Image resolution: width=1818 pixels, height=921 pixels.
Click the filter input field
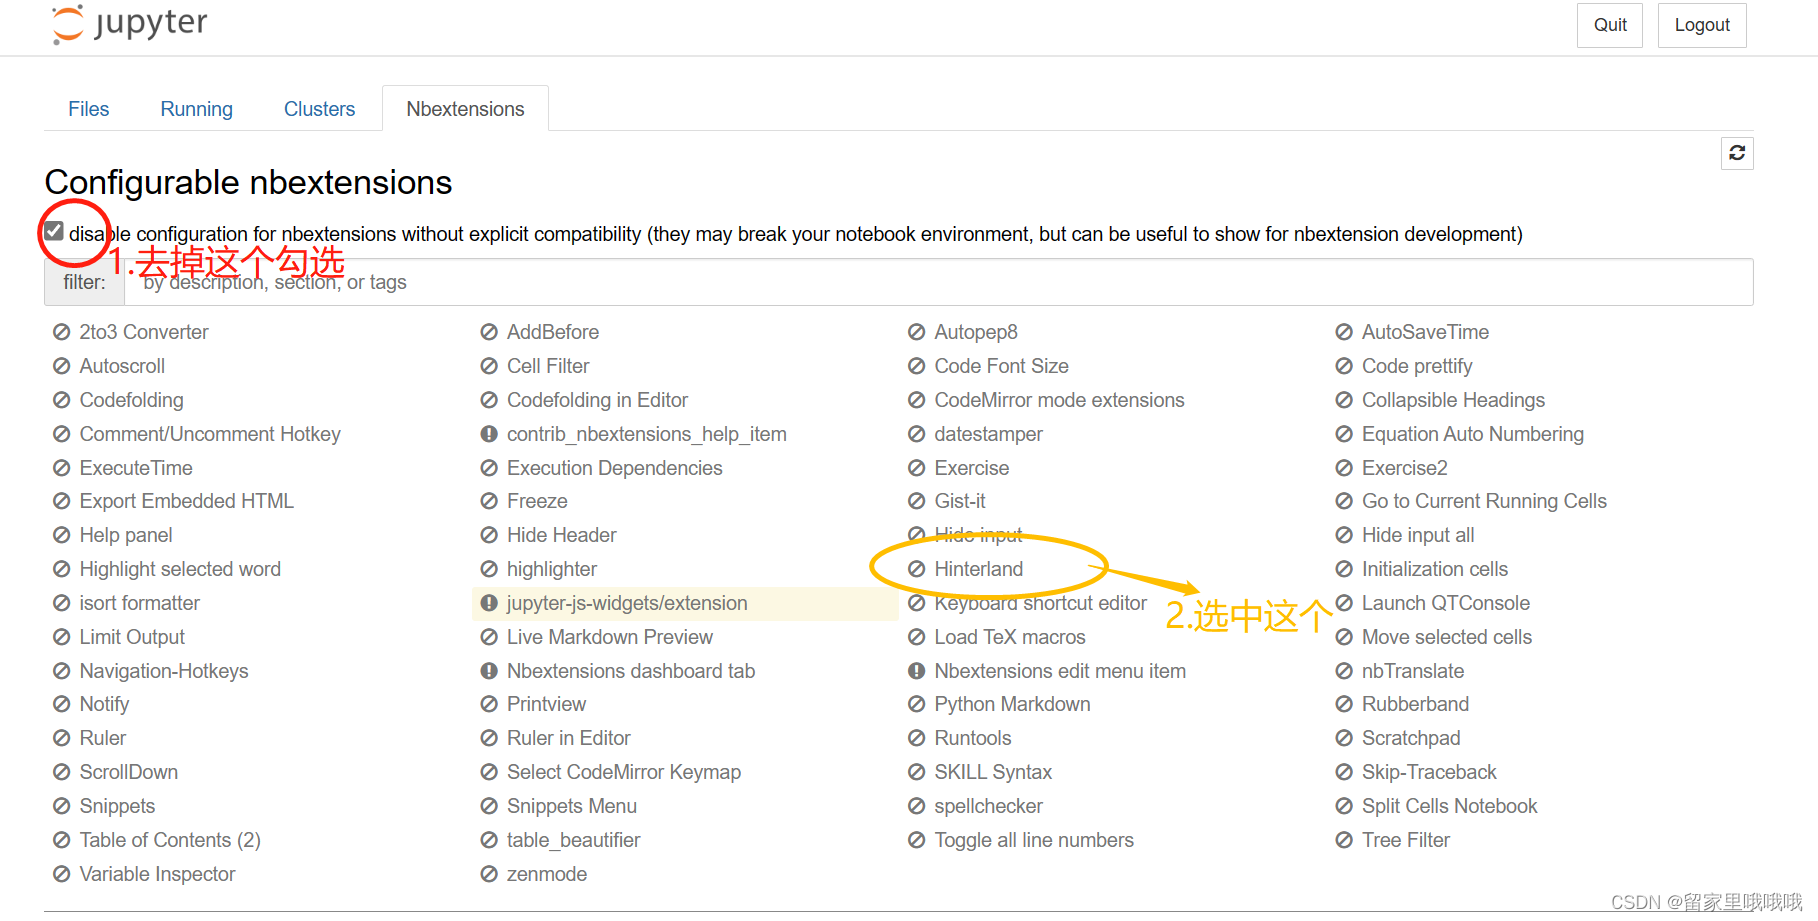(938, 282)
